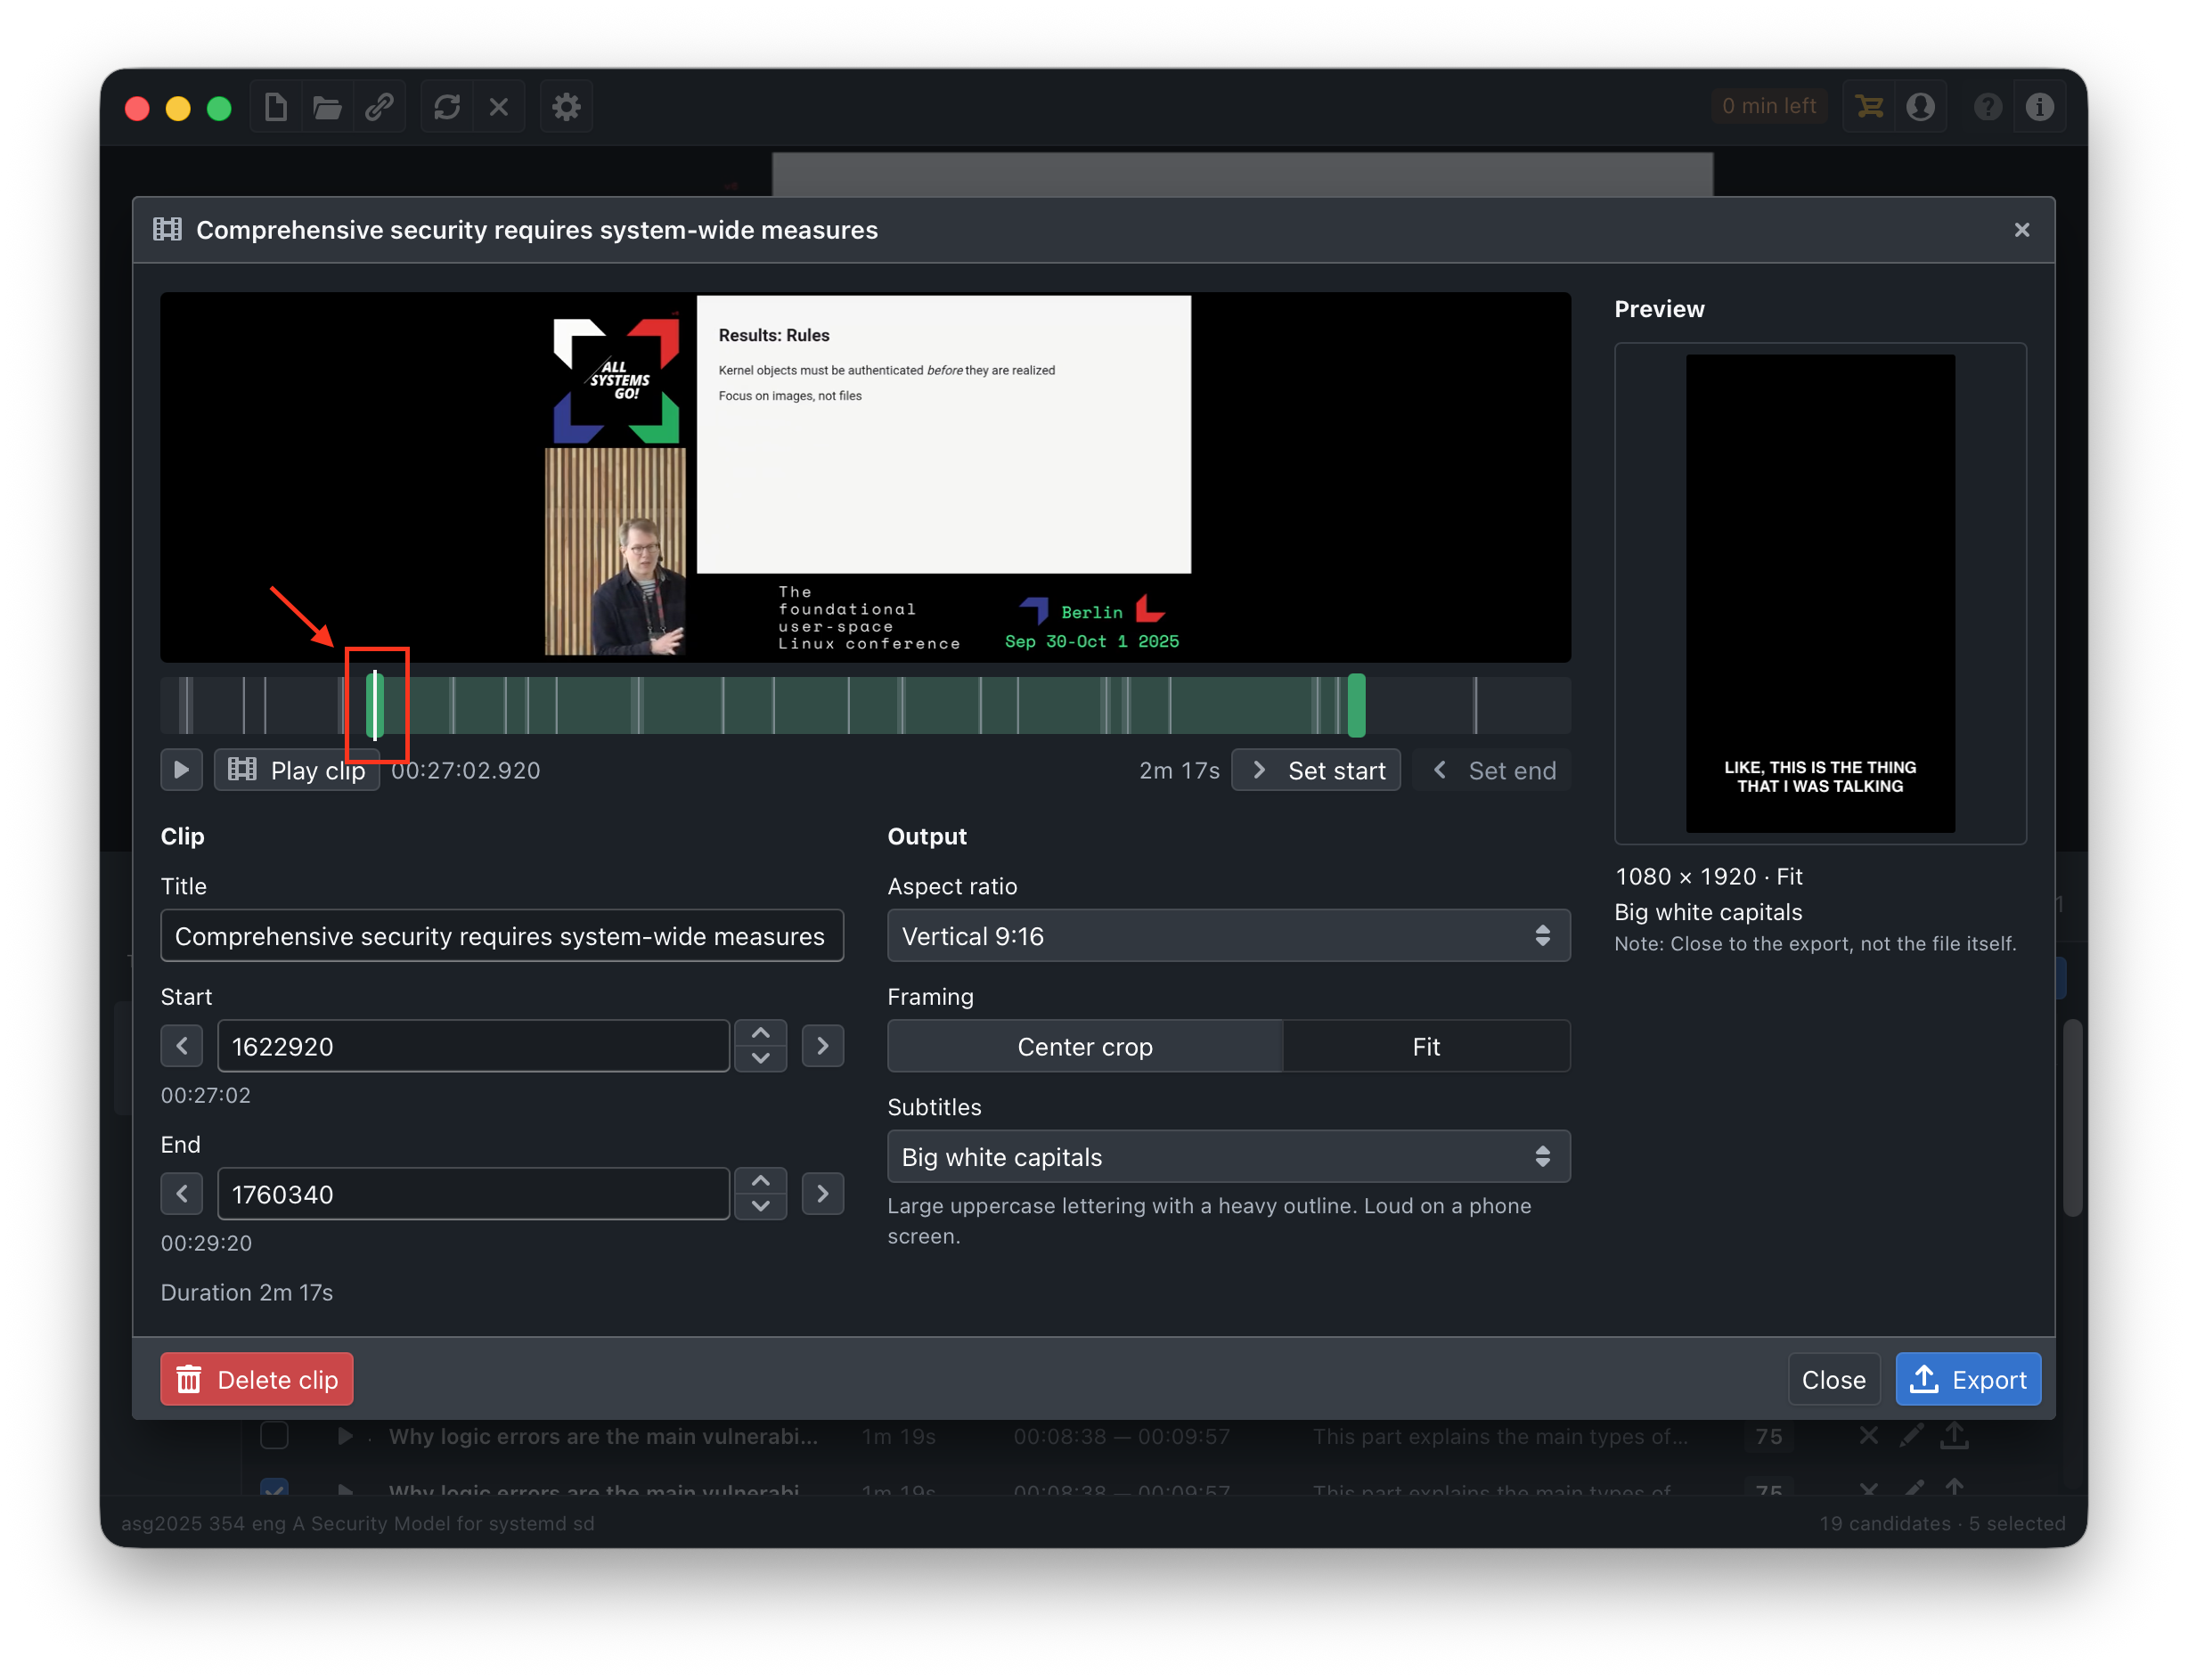Click the shopping cart icon
This screenshot has height=1680, width=2188.
pos(1869,107)
